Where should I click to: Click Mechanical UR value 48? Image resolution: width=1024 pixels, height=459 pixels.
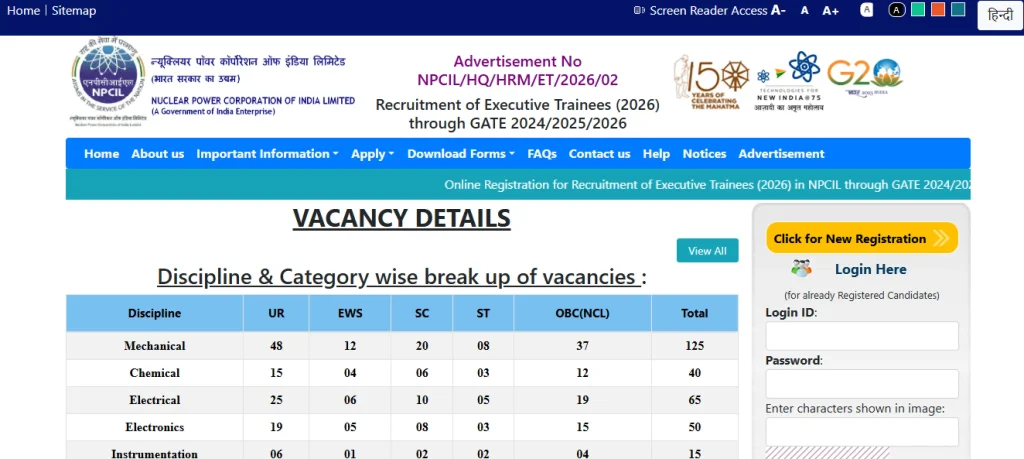[276, 346]
